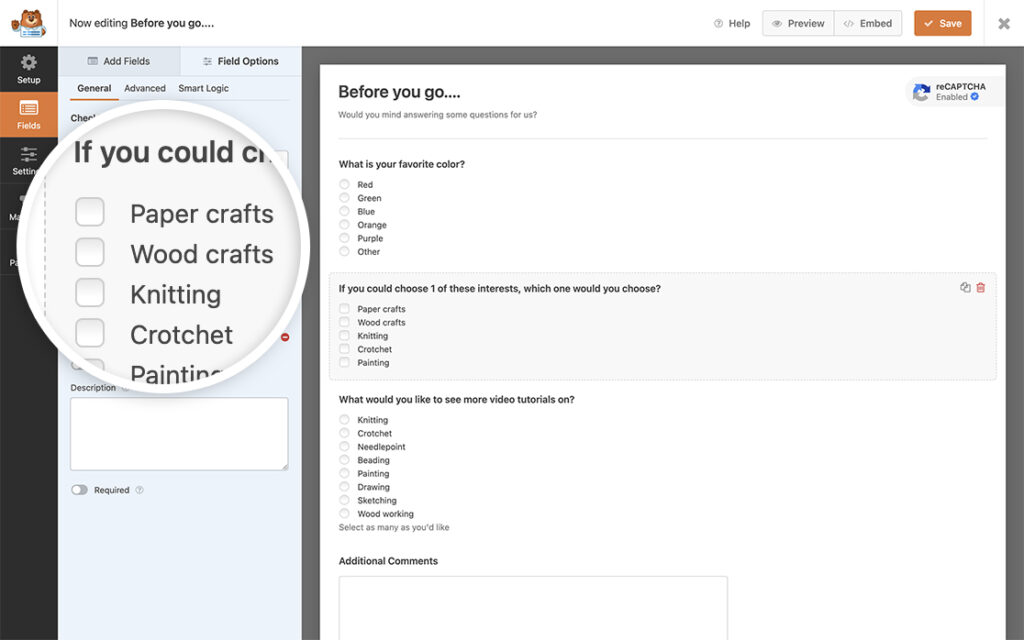This screenshot has height=640, width=1024.
Task: Duplicate the interests checkbox field
Action: (964, 287)
